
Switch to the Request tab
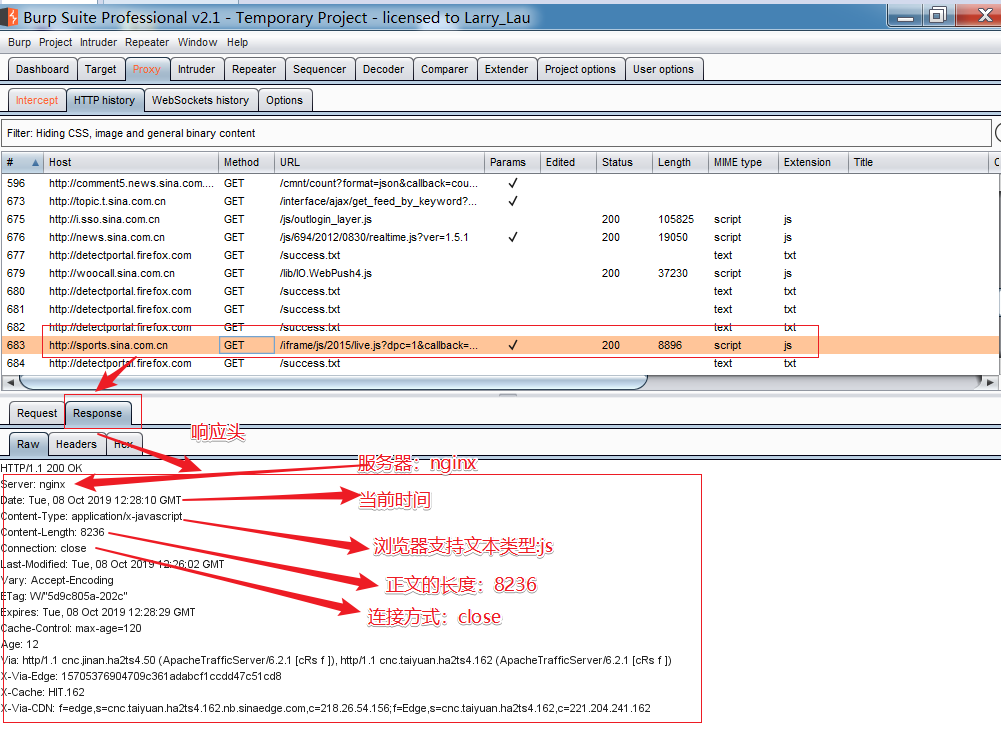tap(37, 413)
